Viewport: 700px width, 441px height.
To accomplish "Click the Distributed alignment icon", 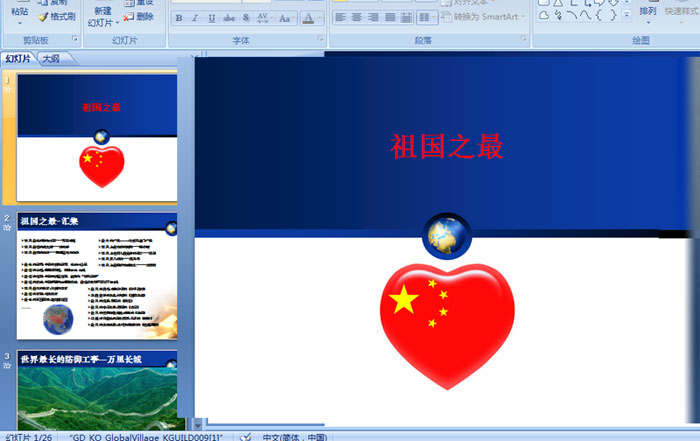I will pos(406,17).
